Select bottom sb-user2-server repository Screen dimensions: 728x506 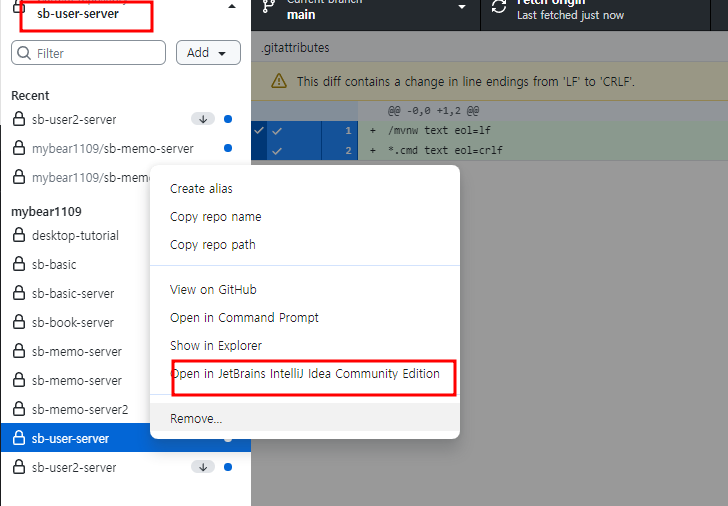click(x=126, y=467)
